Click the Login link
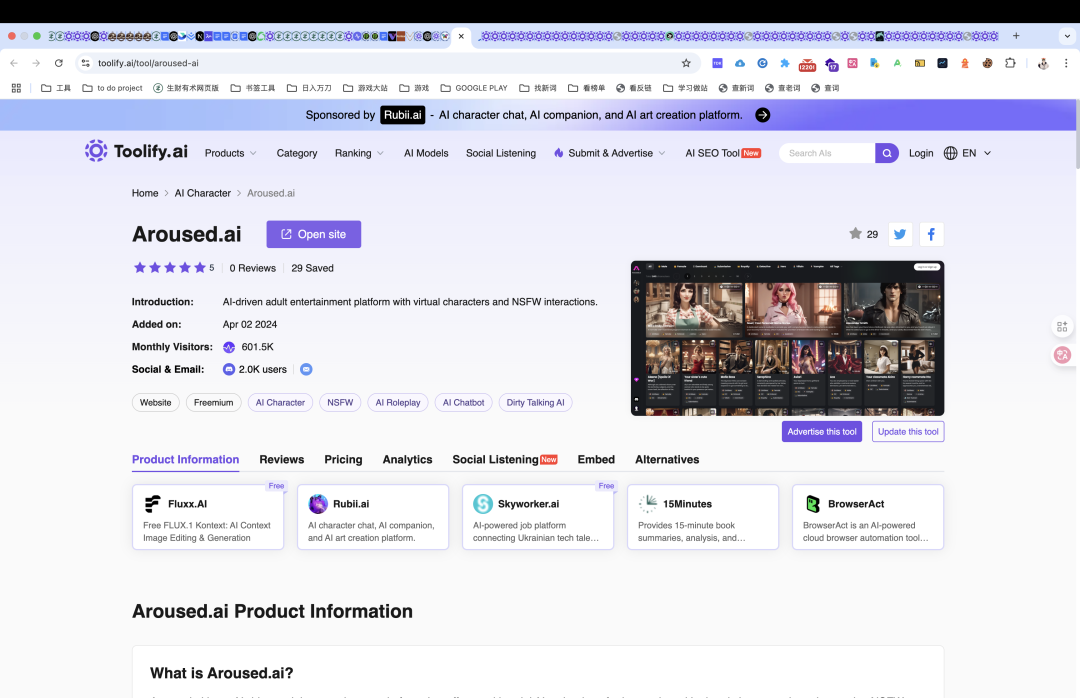 (921, 153)
